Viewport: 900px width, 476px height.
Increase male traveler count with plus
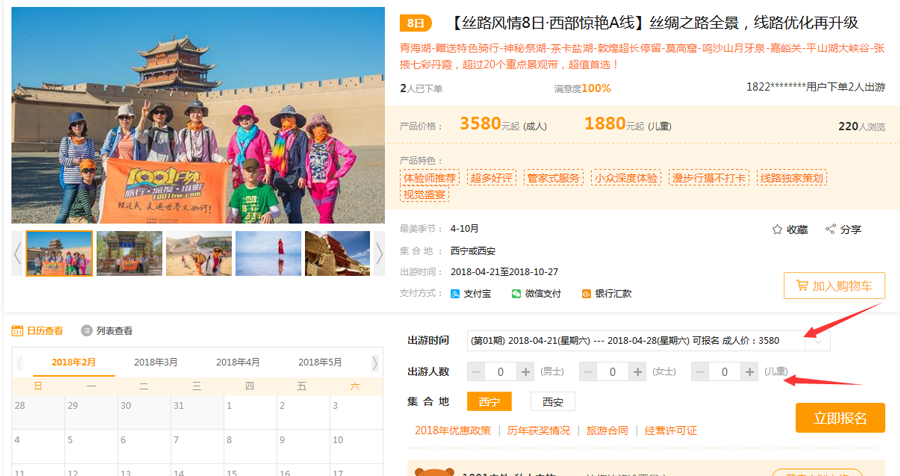pos(525,372)
